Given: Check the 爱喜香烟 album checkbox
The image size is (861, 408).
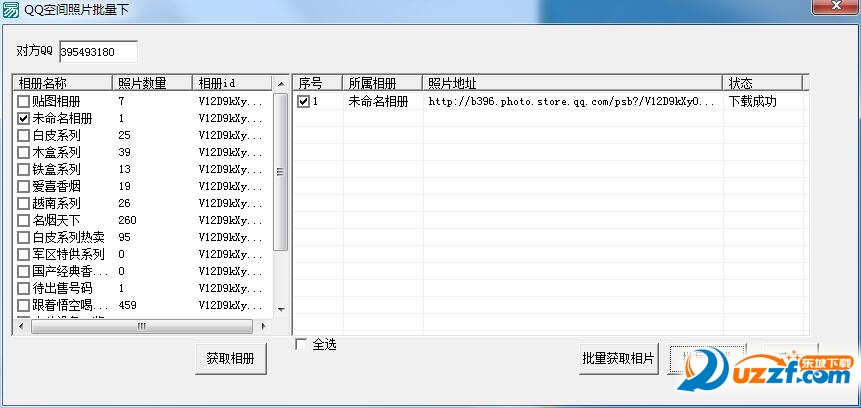Looking at the screenshot, I should [x=23, y=187].
